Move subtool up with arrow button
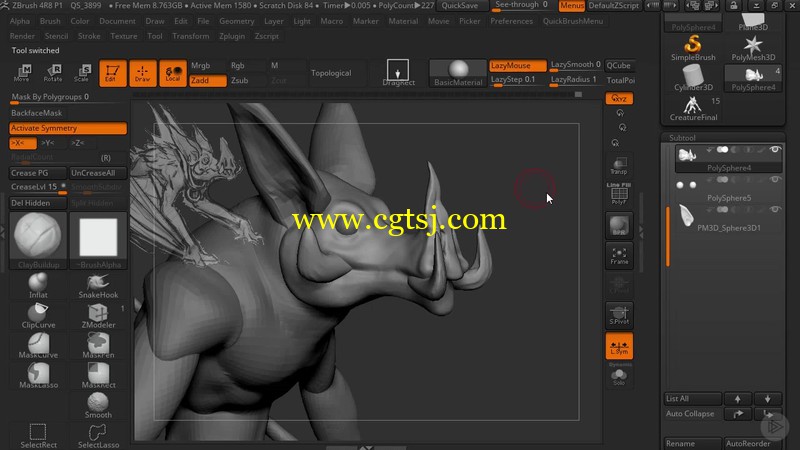 [x=737, y=398]
